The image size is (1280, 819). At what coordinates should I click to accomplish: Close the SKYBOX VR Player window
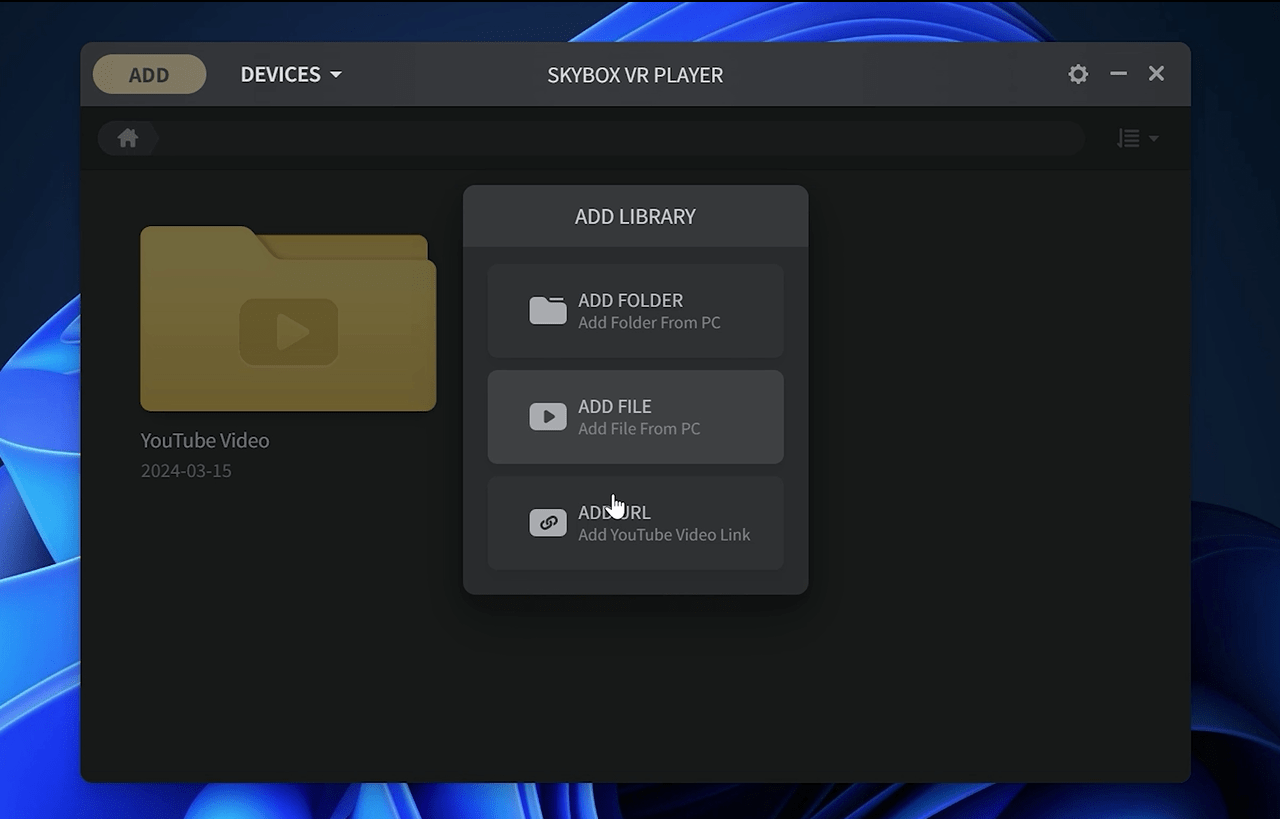pyautogui.click(x=1156, y=74)
